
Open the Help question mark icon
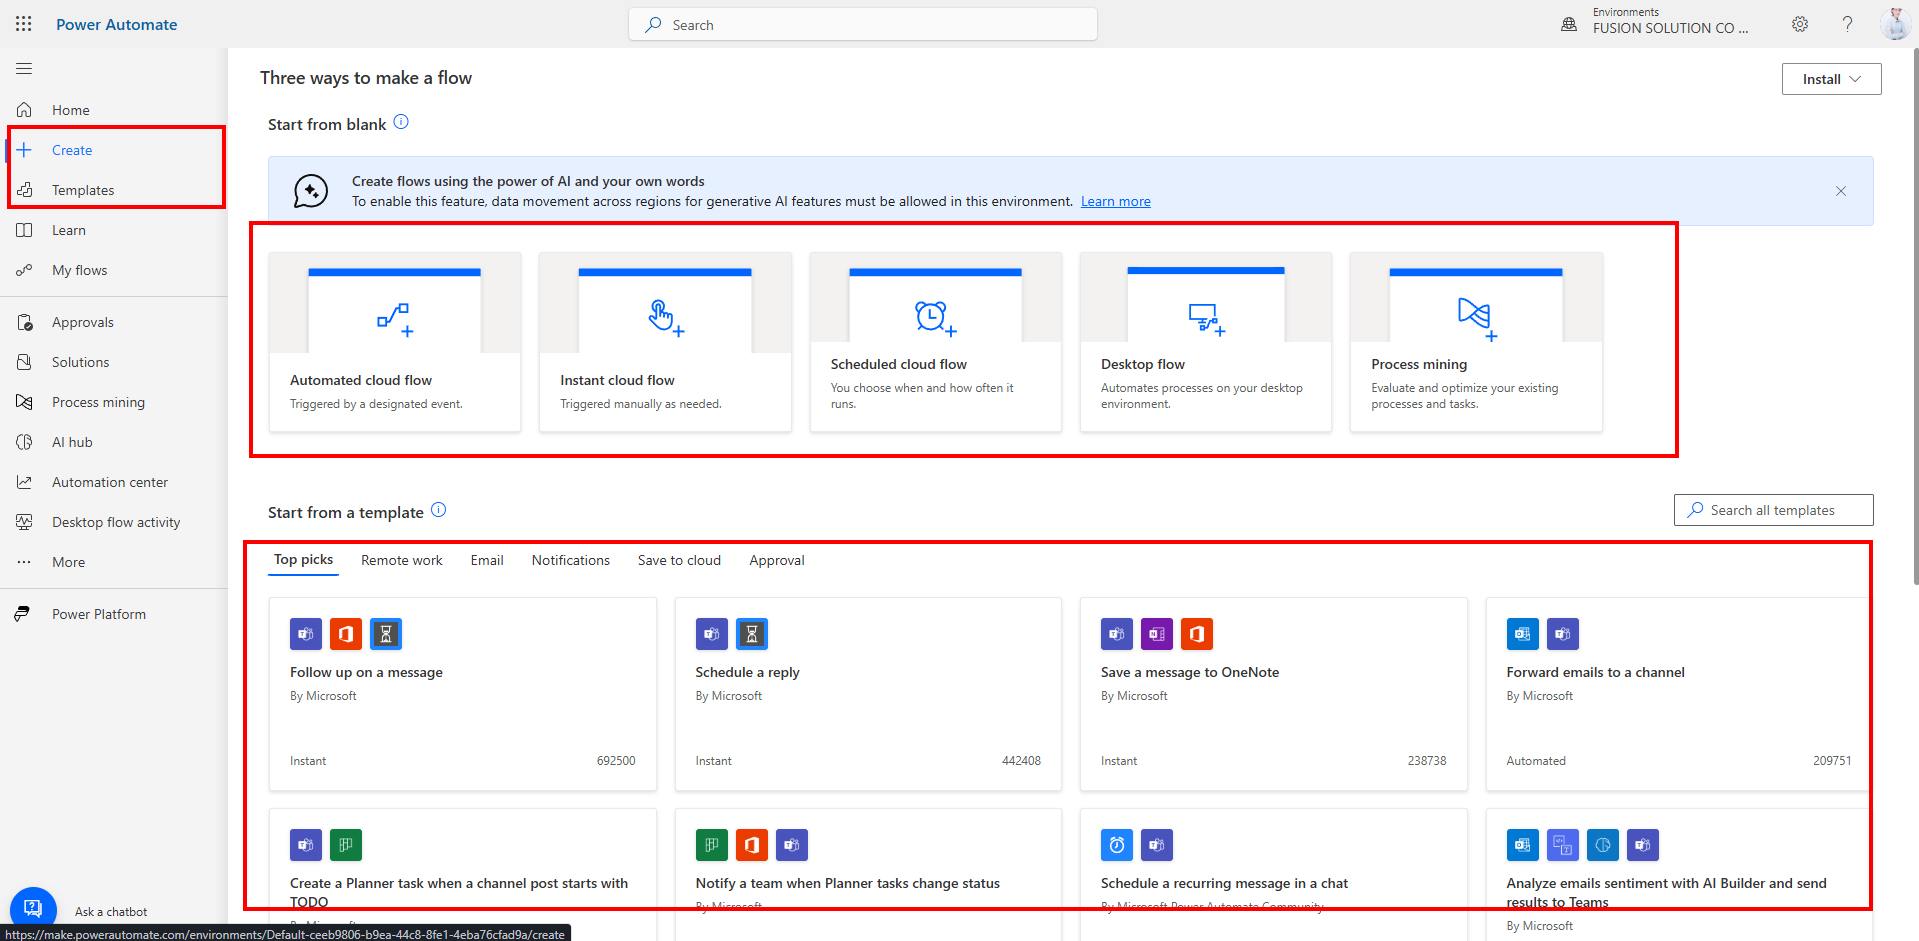(x=1847, y=24)
